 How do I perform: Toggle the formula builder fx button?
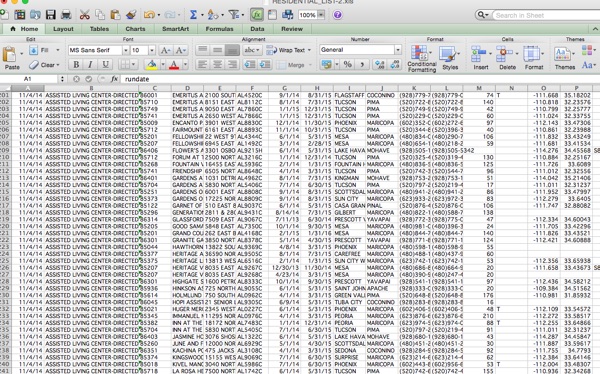257,15
